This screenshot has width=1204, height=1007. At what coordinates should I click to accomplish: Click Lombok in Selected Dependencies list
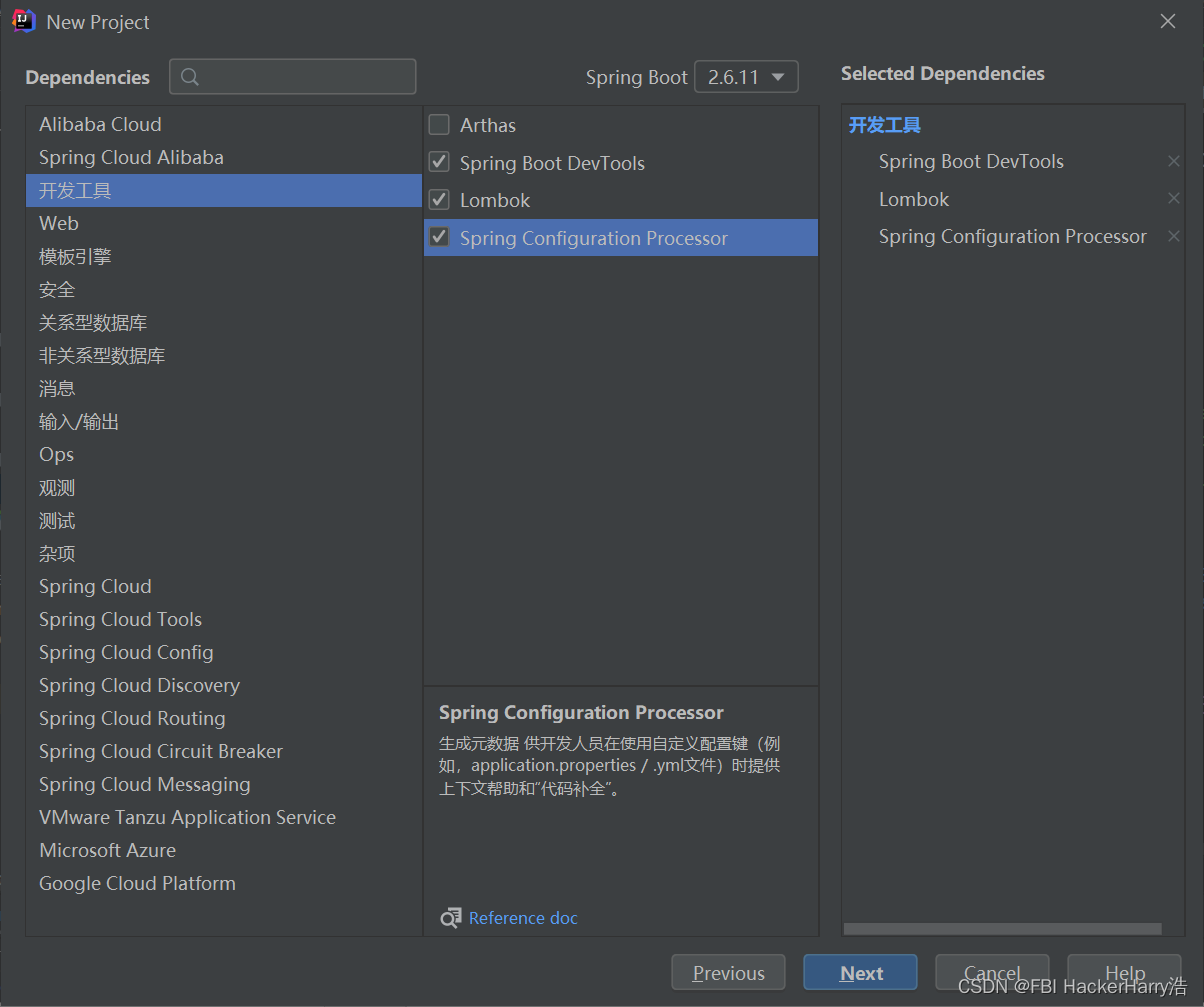[x=914, y=199]
